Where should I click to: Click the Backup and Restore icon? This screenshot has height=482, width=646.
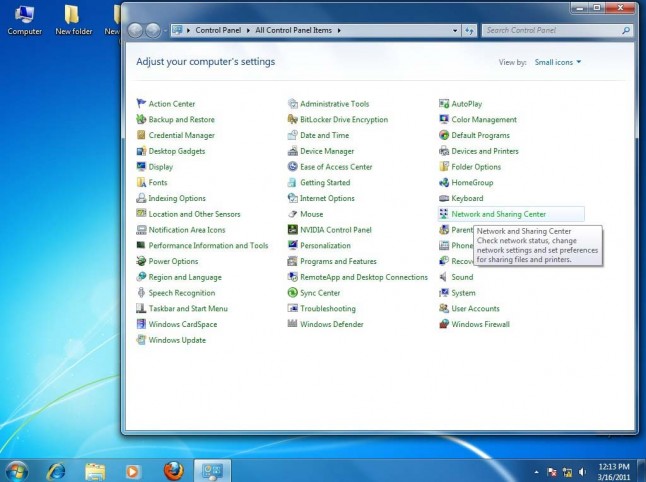(x=141, y=119)
